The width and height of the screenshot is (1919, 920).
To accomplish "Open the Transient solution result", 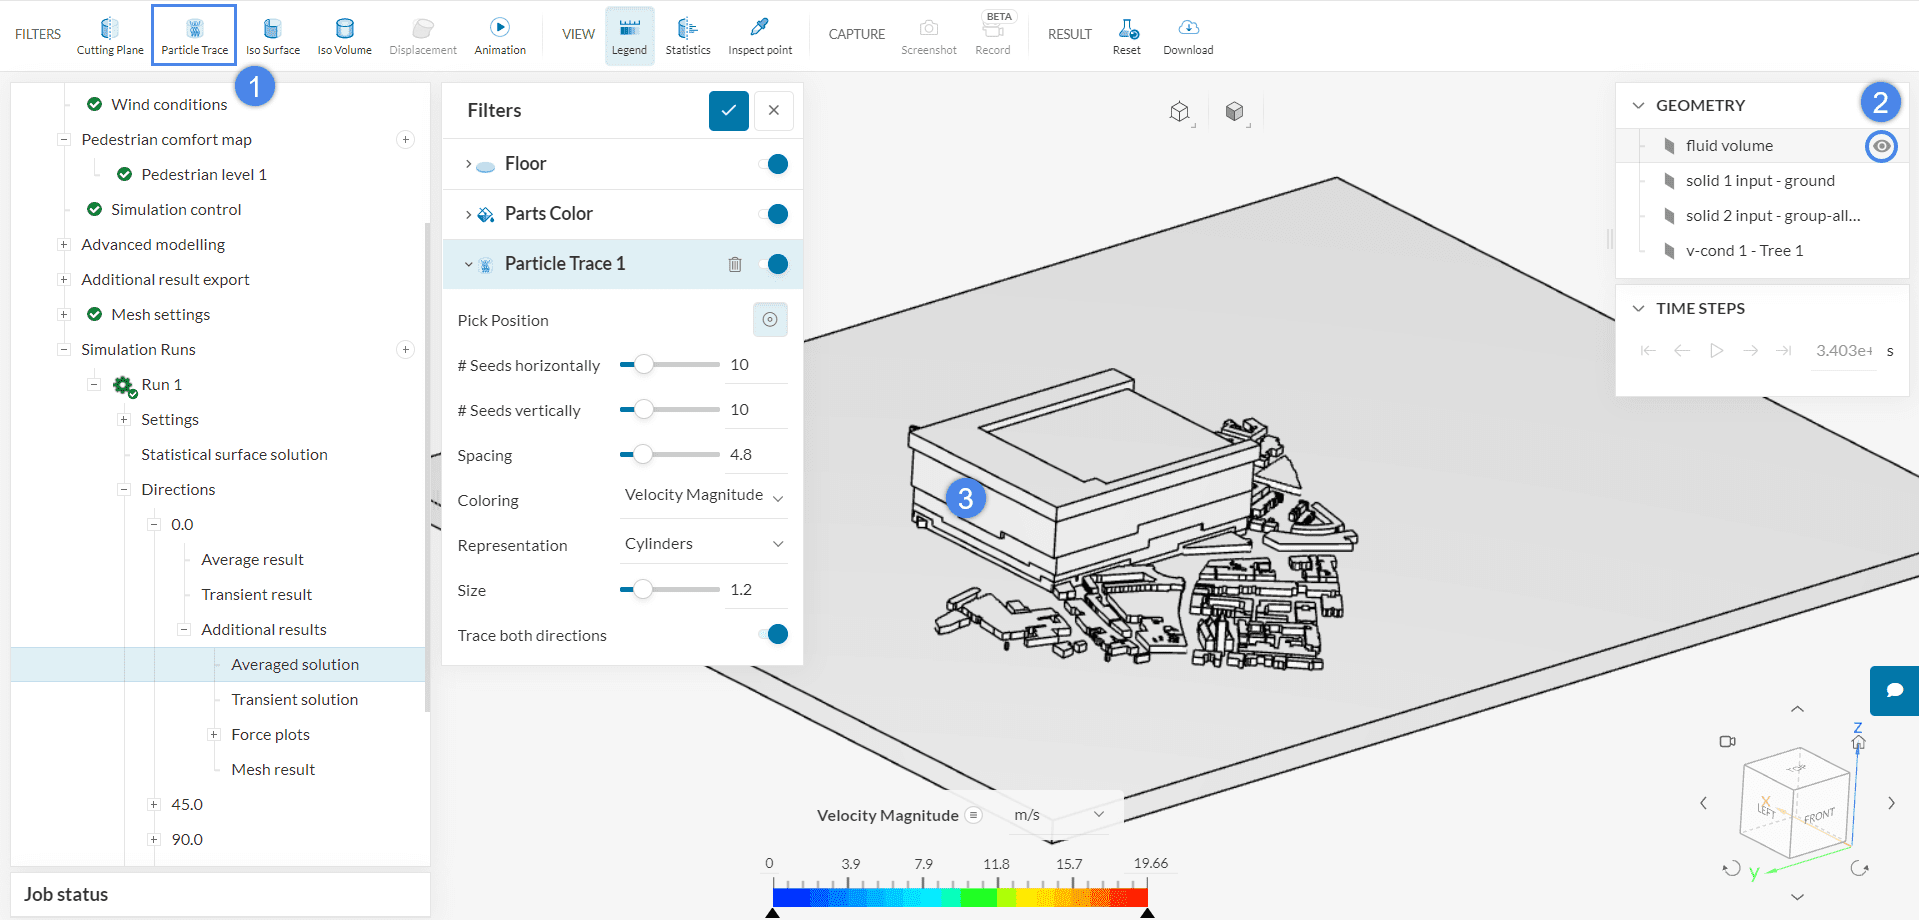I will [x=294, y=700].
